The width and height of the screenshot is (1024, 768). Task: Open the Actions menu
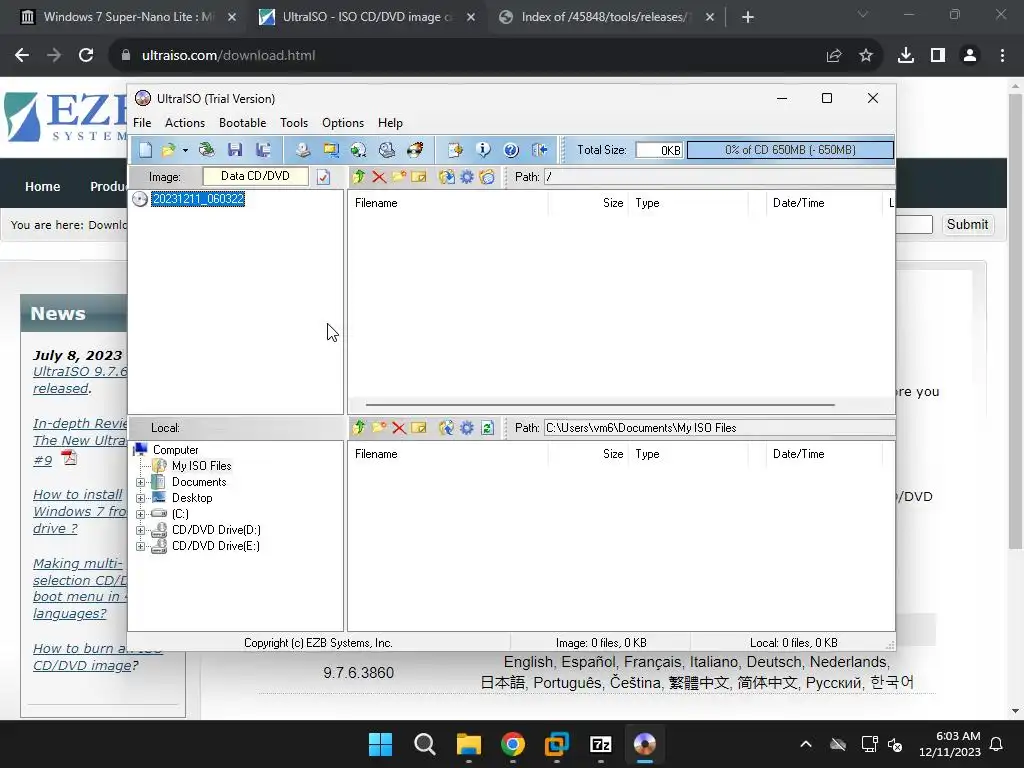tap(185, 123)
